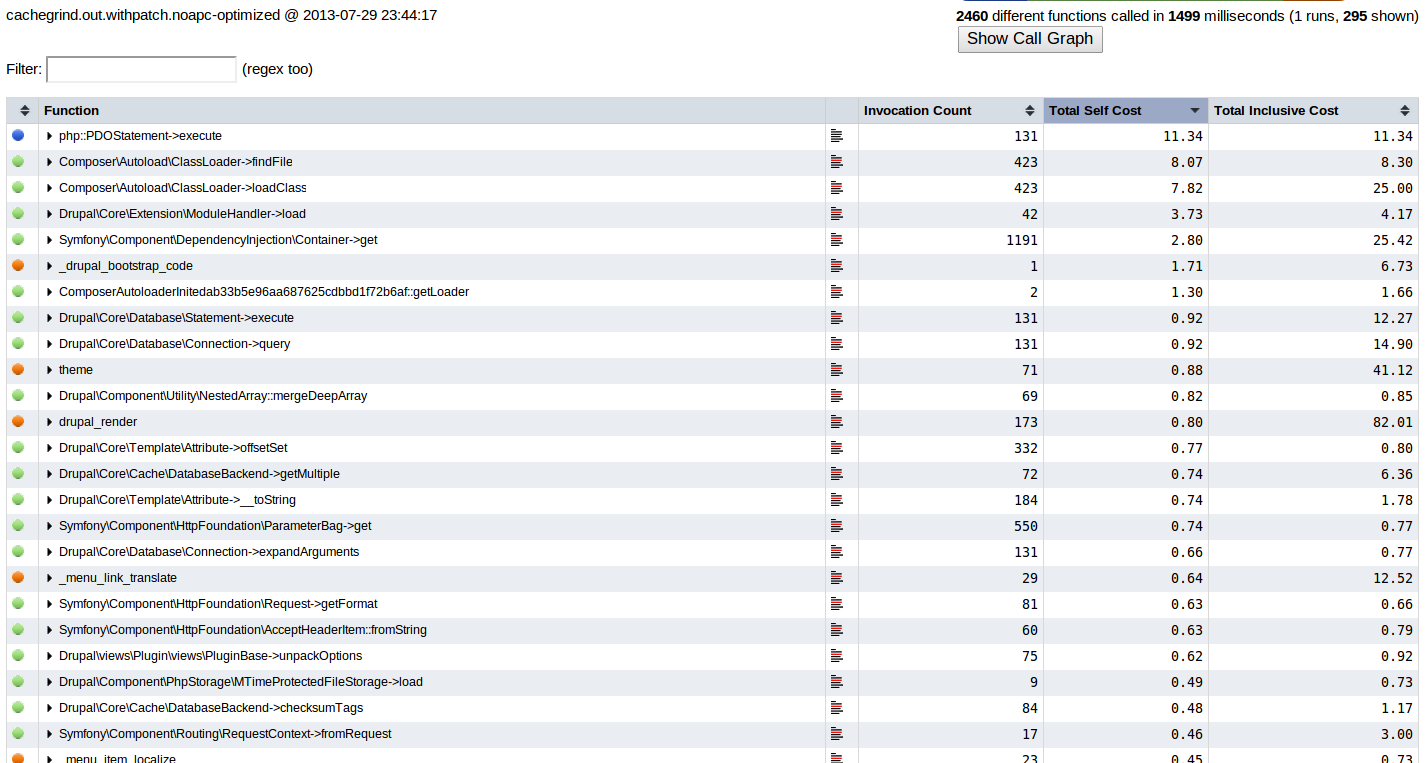Click file icon for ParameterBag->get row

coord(837,526)
